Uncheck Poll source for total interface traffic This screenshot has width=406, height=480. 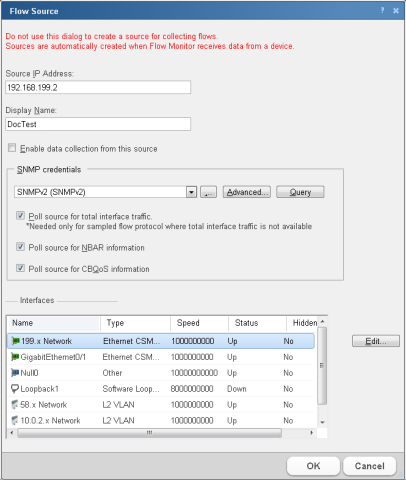click(x=21, y=216)
